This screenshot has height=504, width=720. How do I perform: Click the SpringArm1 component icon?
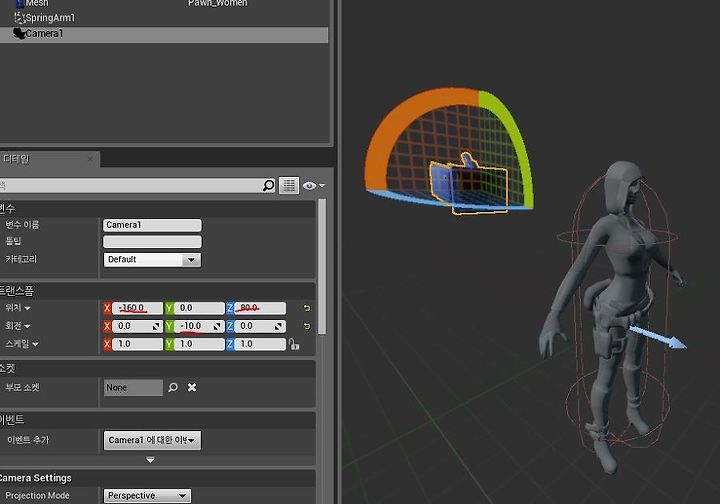pyautogui.click(x=19, y=18)
